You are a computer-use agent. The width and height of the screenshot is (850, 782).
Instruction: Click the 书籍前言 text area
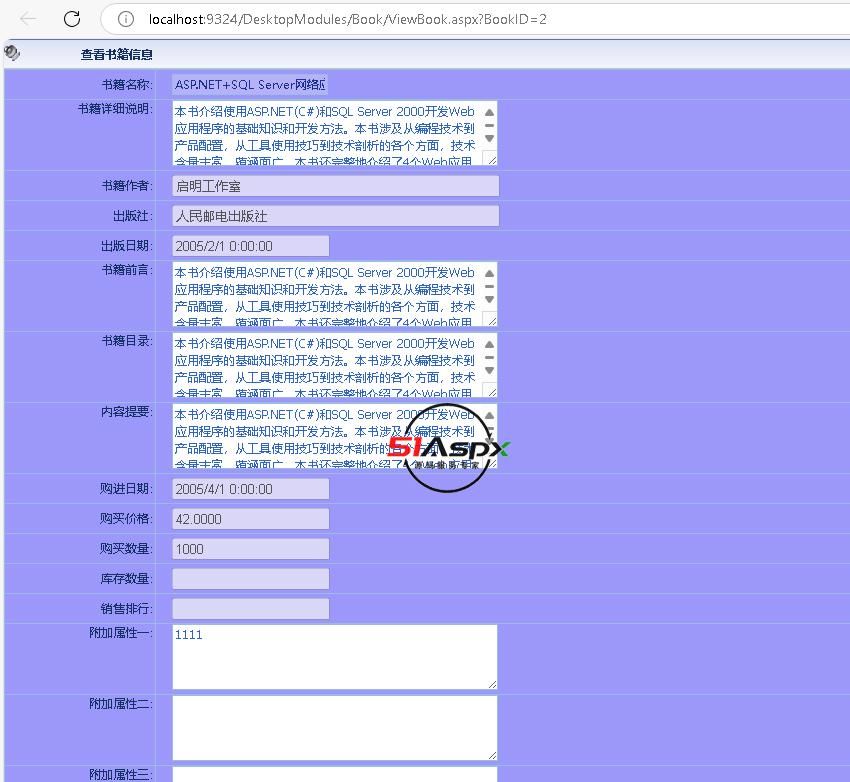[334, 294]
